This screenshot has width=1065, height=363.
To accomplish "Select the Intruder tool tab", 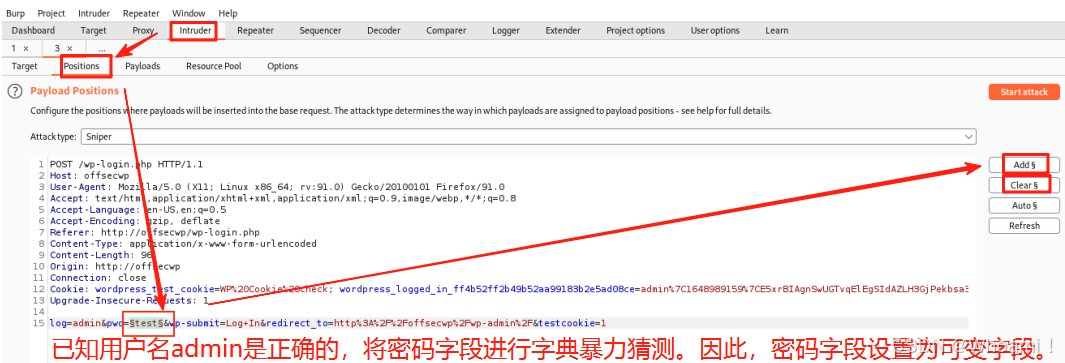I will click(x=195, y=31).
